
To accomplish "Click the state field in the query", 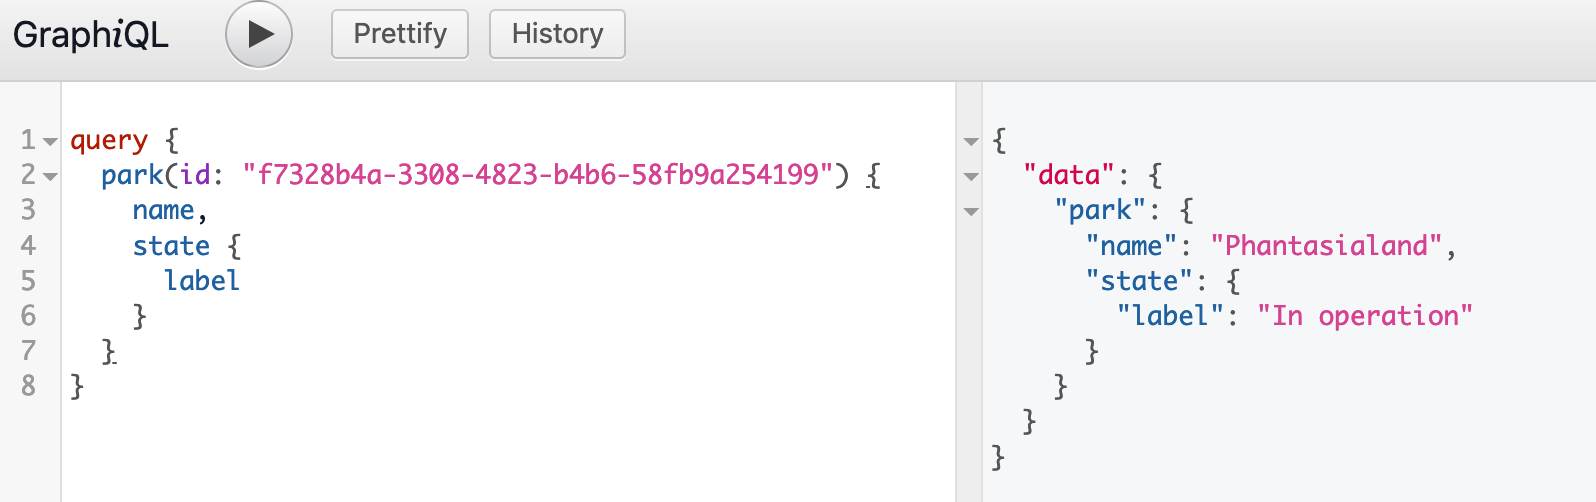I will click(171, 246).
